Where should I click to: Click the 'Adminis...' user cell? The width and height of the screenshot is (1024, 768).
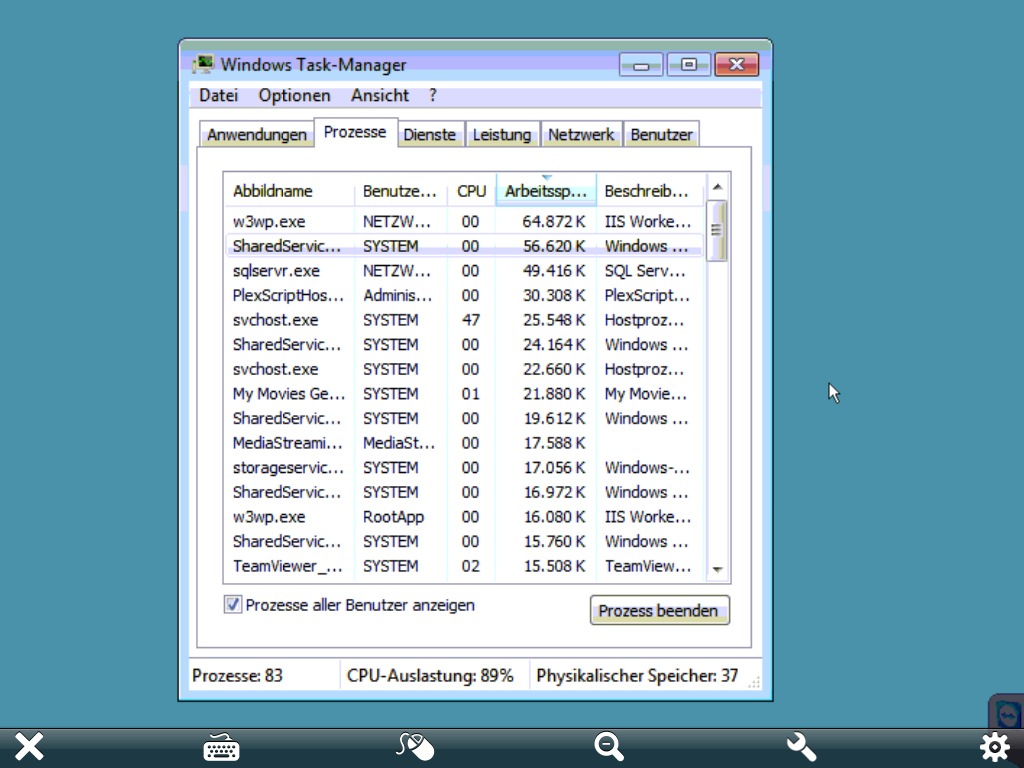pos(397,295)
